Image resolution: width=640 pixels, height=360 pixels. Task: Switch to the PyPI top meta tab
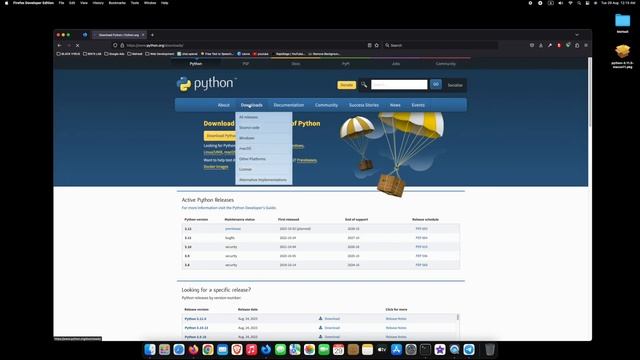[x=346, y=64]
